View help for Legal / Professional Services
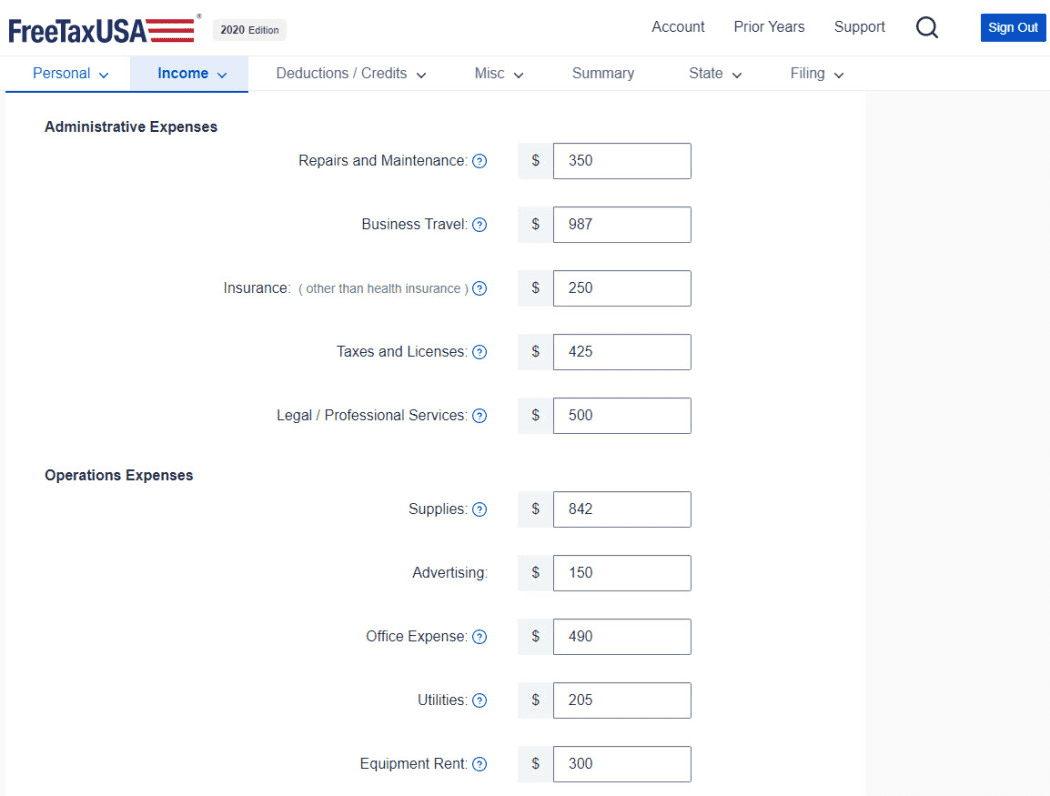 click(x=479, y=416)
